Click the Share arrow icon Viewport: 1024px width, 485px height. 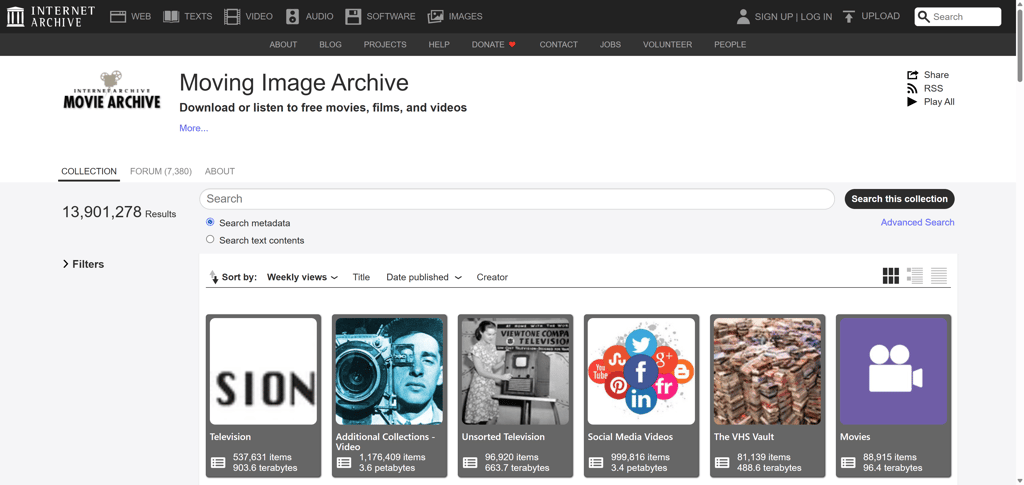click(912, 74)
